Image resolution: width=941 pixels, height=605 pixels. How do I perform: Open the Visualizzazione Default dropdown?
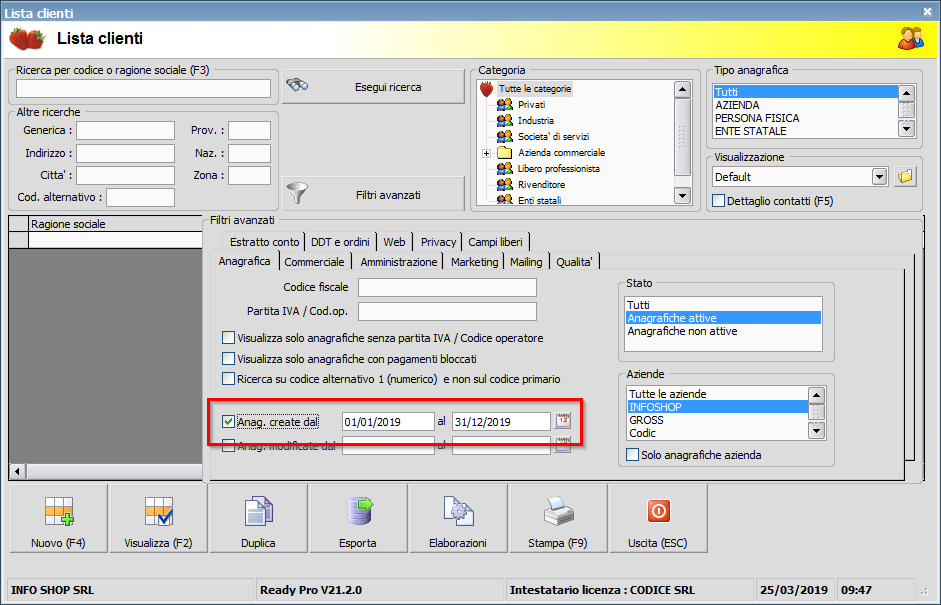(x=879, y=176)
